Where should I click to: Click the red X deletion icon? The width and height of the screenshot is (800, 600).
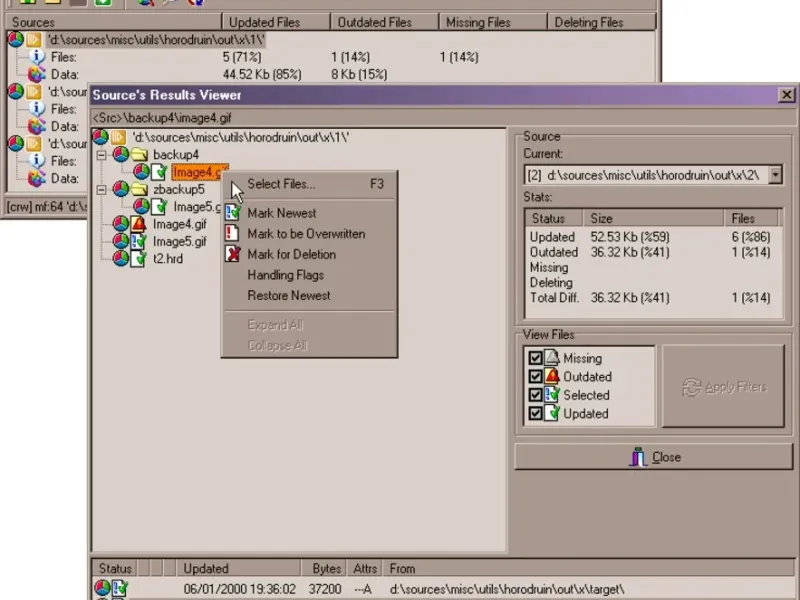pyautogui.click(x=233, y=254)
